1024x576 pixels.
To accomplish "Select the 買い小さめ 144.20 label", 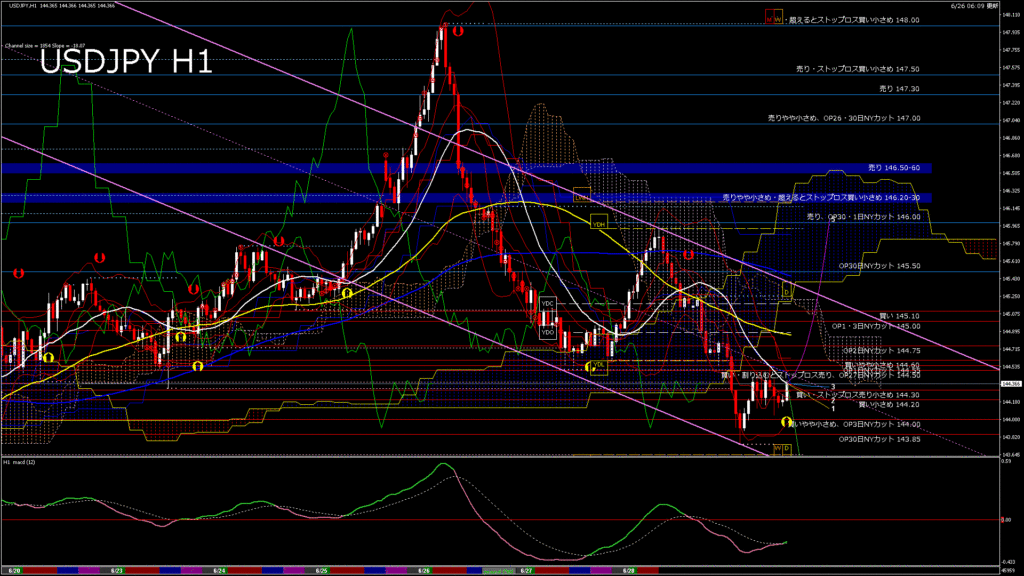I will pos(888,404).
